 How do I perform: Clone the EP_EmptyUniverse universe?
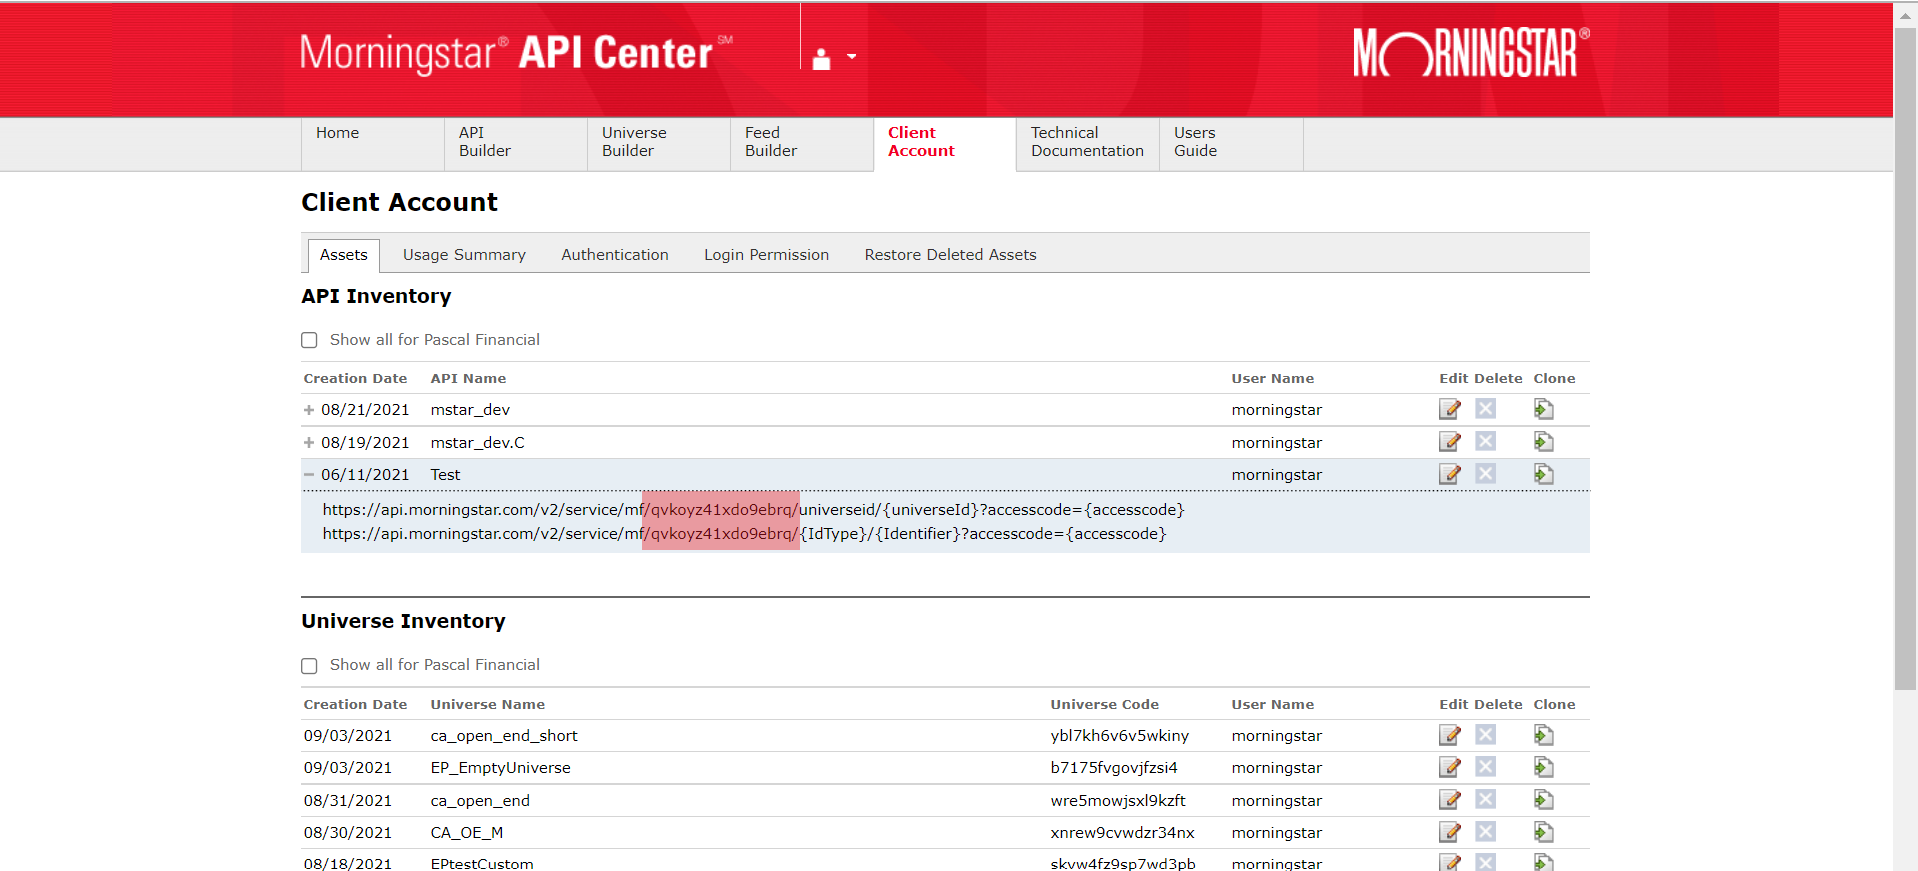click(1544, 767)
